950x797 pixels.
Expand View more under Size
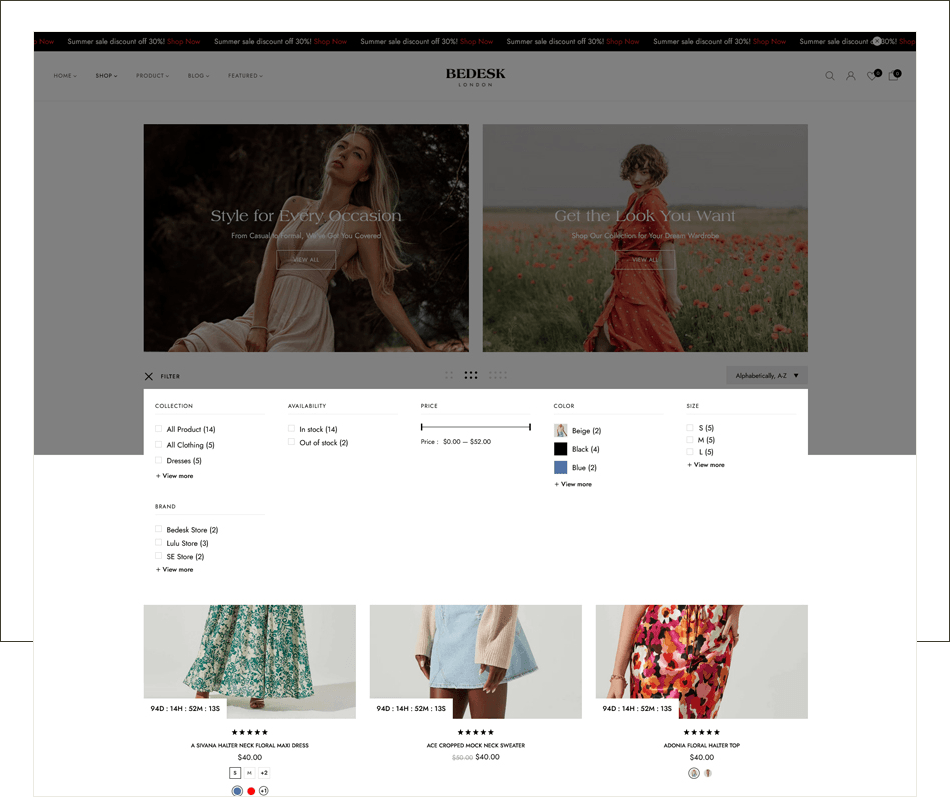(x=706, y=465)
